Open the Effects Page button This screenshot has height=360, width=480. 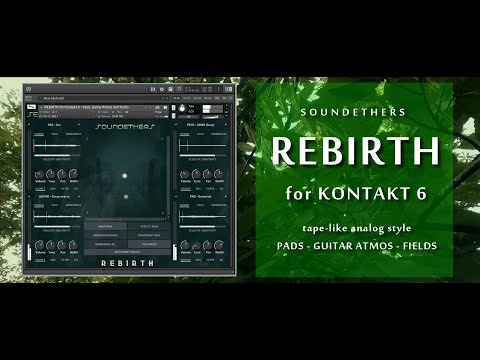149,226
